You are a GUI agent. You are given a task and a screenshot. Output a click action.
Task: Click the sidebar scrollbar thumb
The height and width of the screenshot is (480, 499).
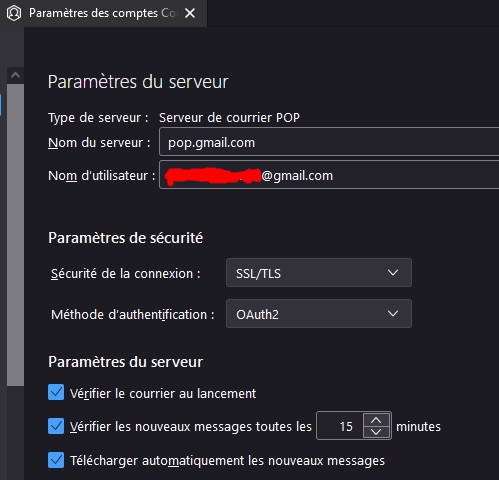coord(15,235)
